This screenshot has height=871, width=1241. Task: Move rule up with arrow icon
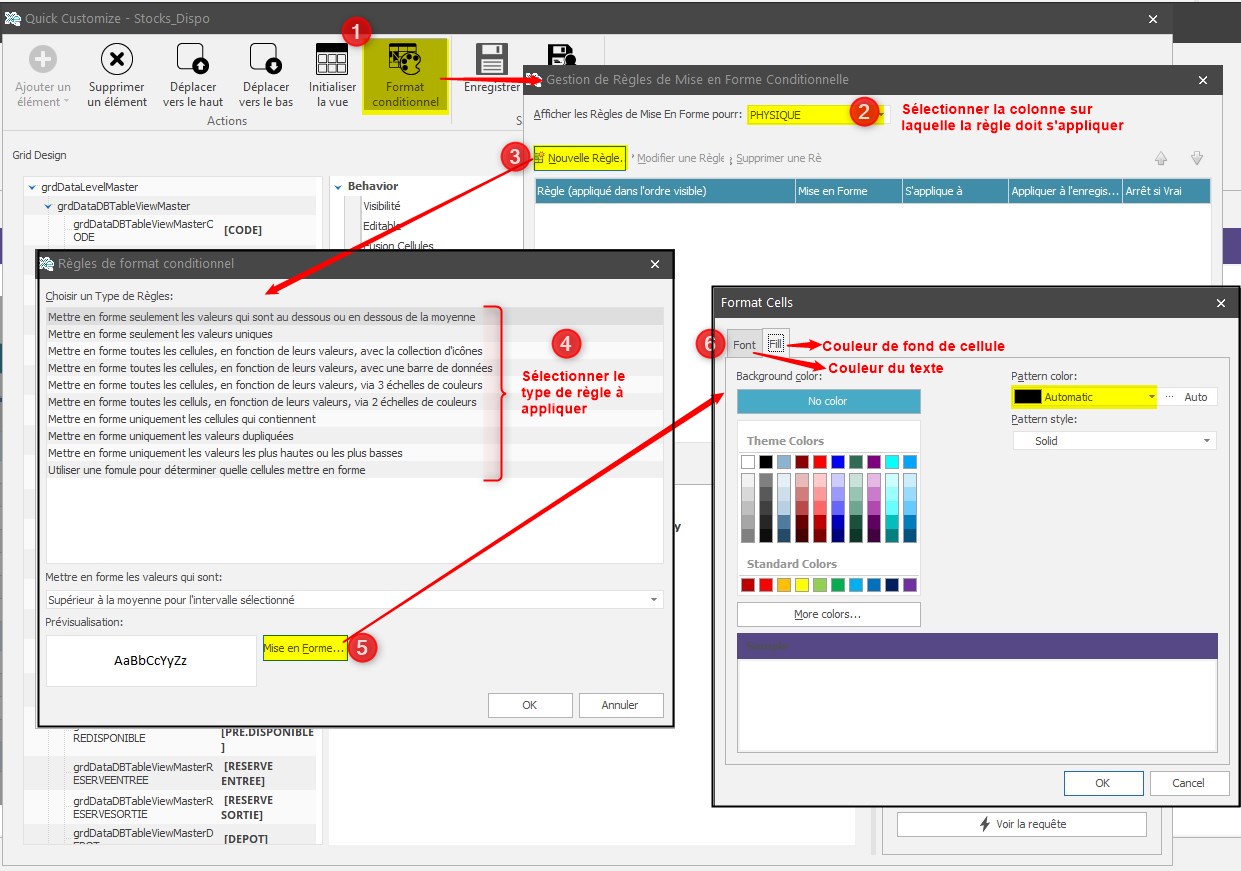click(x=1161, y=158)
